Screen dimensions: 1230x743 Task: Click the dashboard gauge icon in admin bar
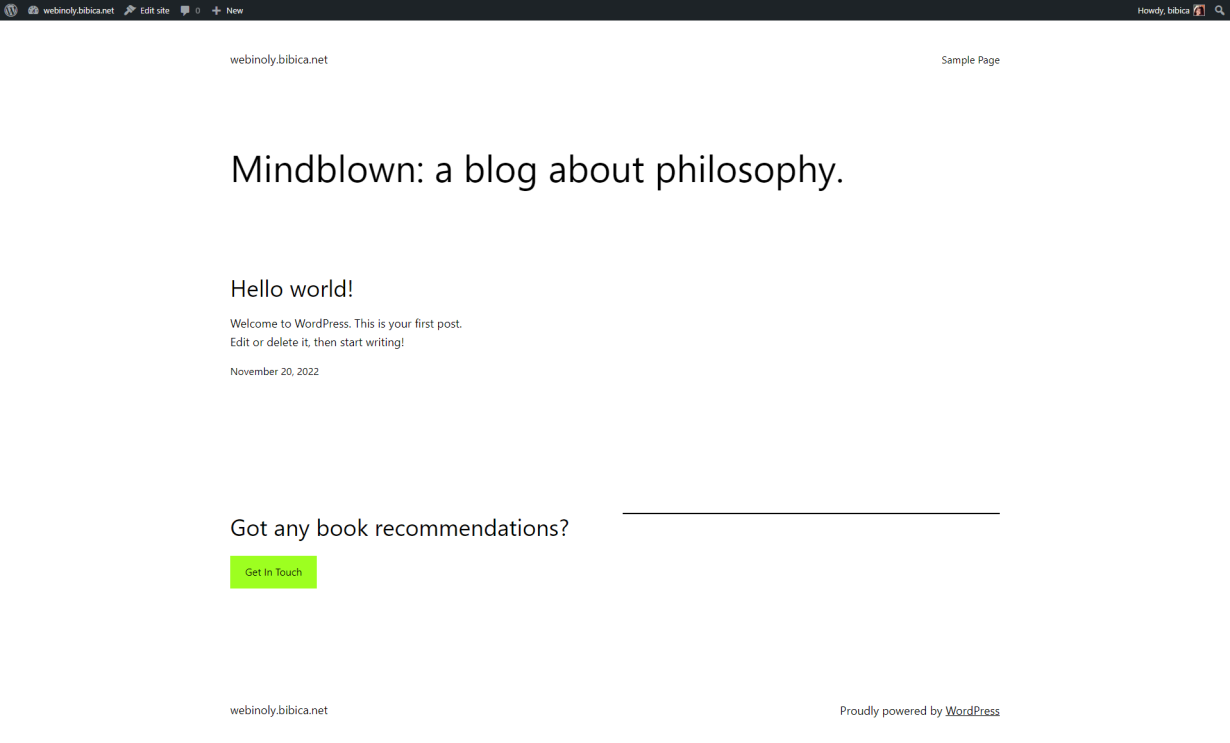pyautogui.click(x=33, y=10)
